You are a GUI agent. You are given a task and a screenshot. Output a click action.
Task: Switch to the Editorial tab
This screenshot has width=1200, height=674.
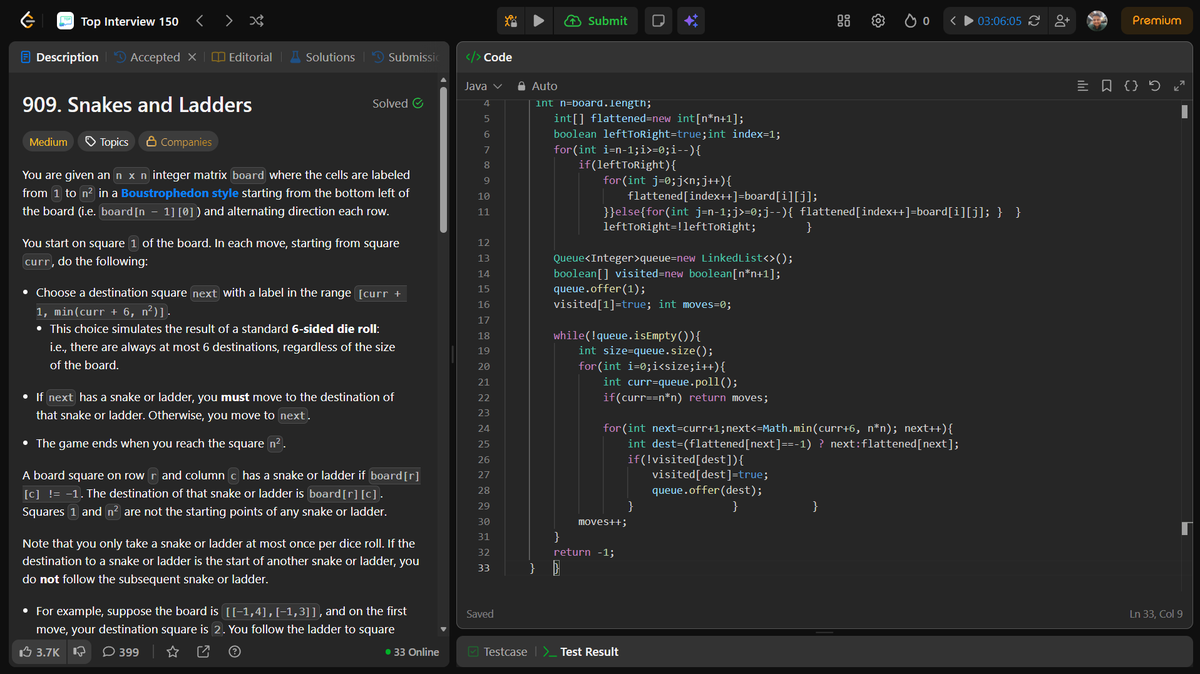[242, 57]
